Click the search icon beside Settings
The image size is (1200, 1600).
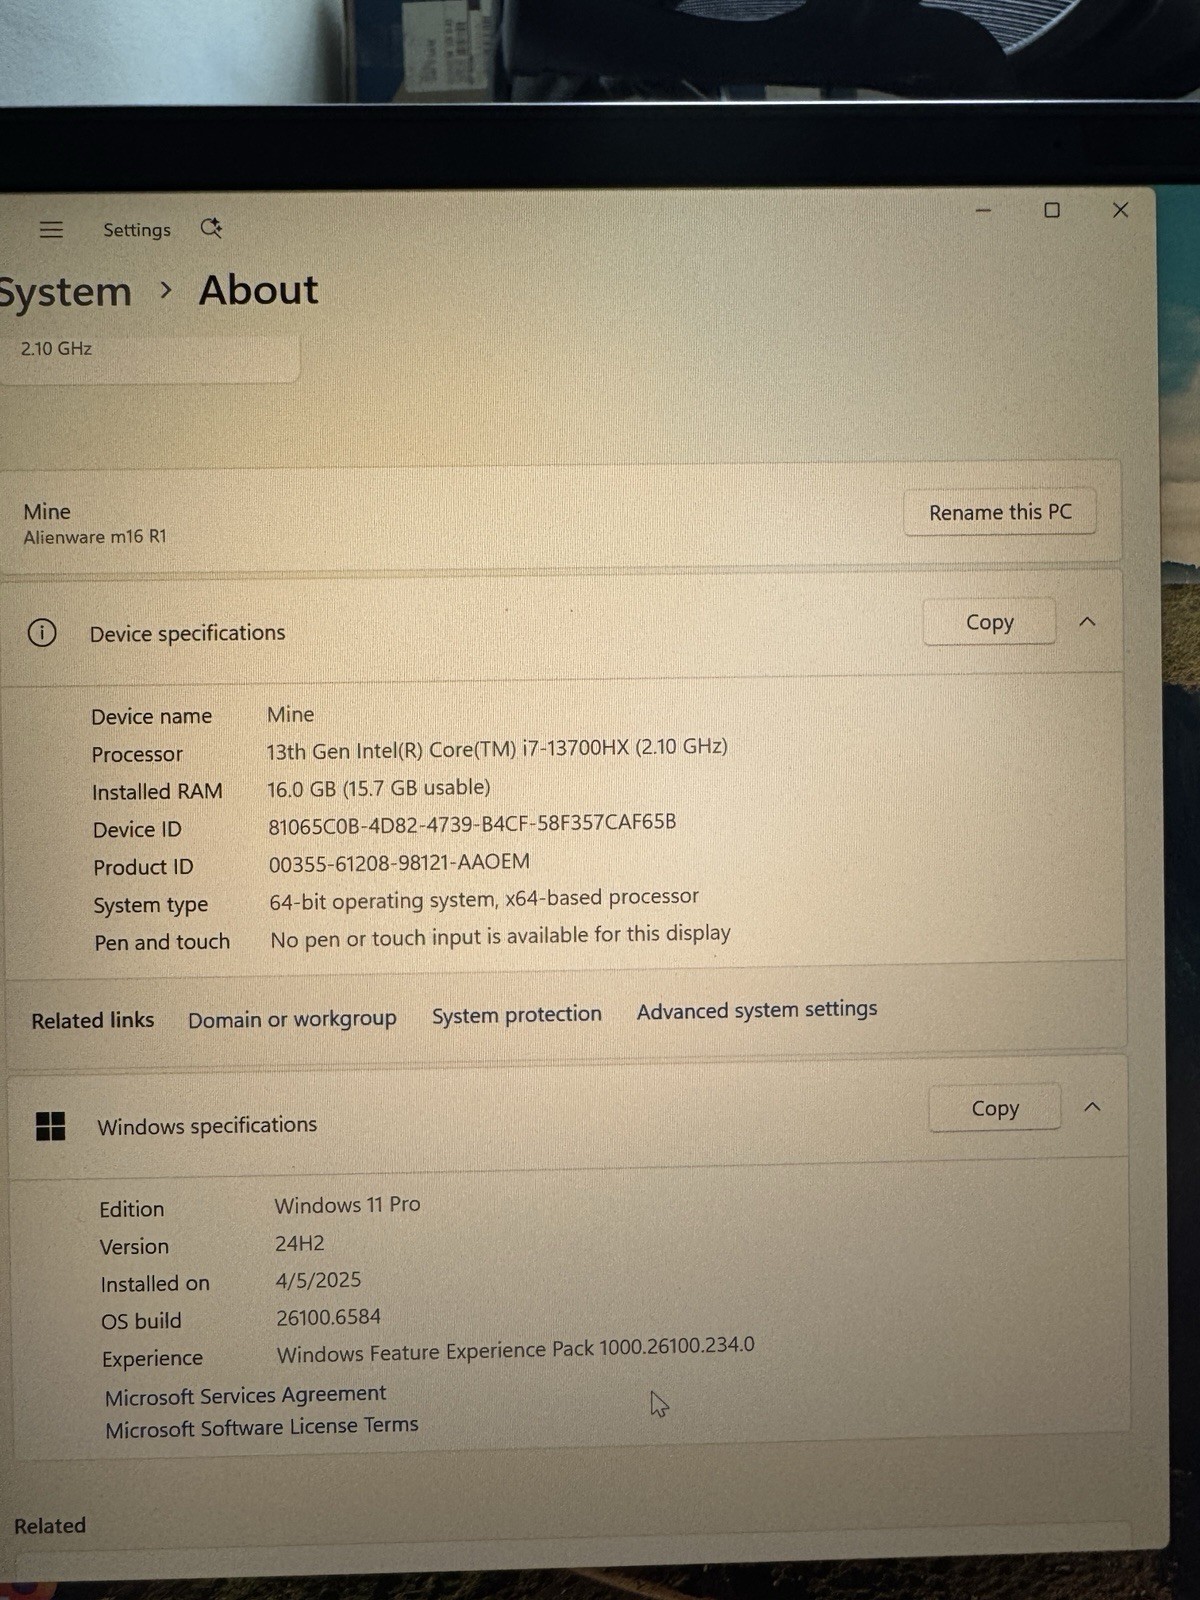click(x=211, y=228)
